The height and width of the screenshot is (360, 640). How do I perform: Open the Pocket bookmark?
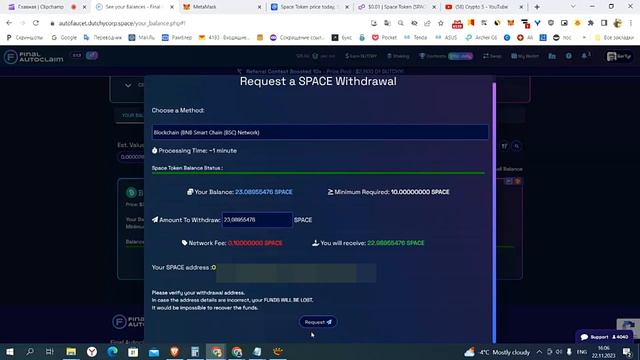(384, 37)
